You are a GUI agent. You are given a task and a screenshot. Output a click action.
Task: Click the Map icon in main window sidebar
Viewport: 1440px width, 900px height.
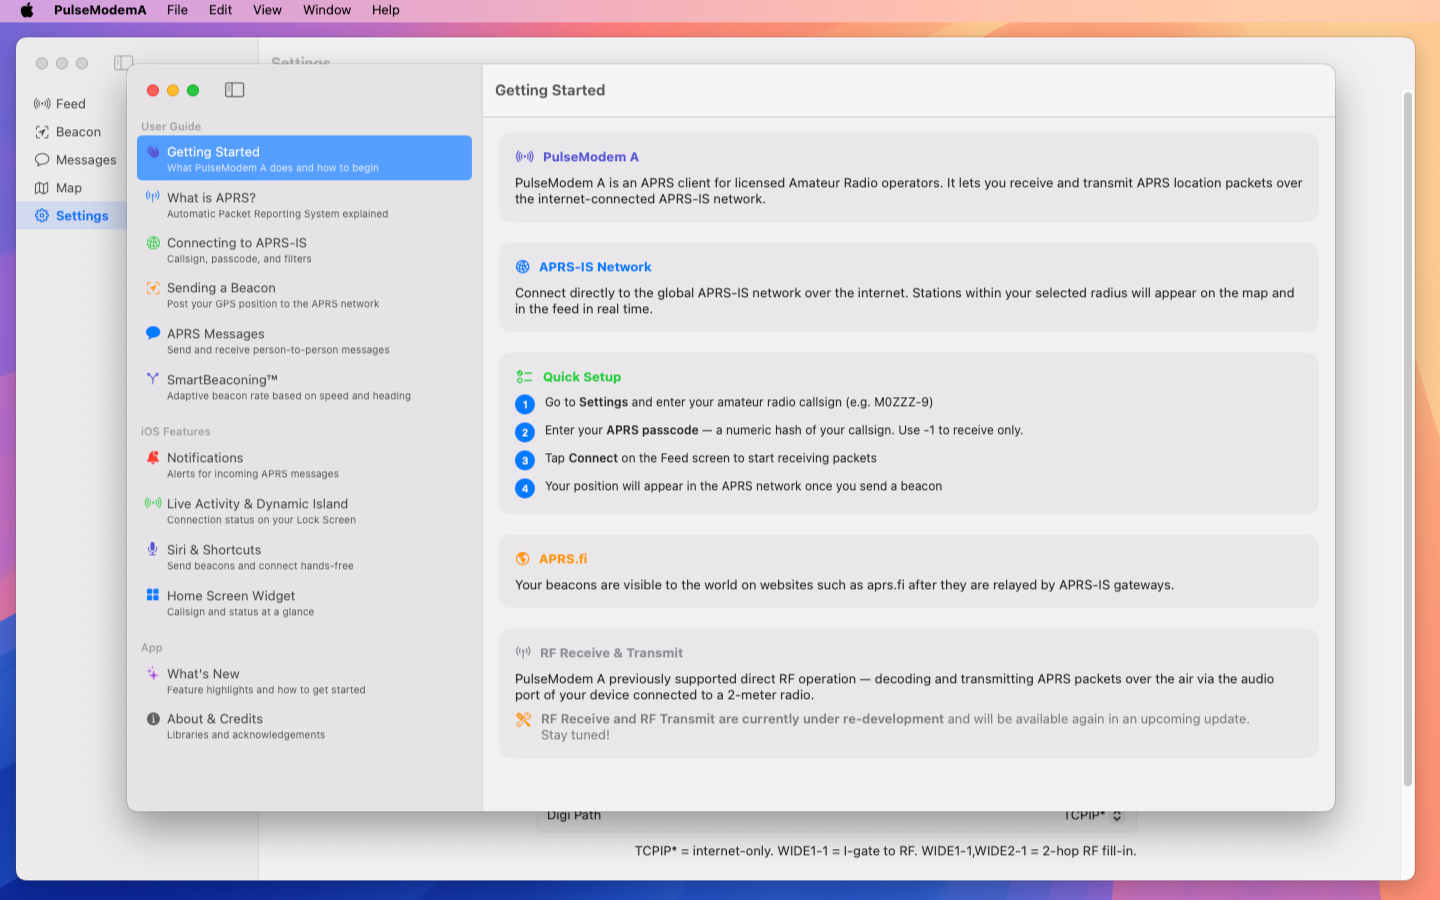point(42,188)
